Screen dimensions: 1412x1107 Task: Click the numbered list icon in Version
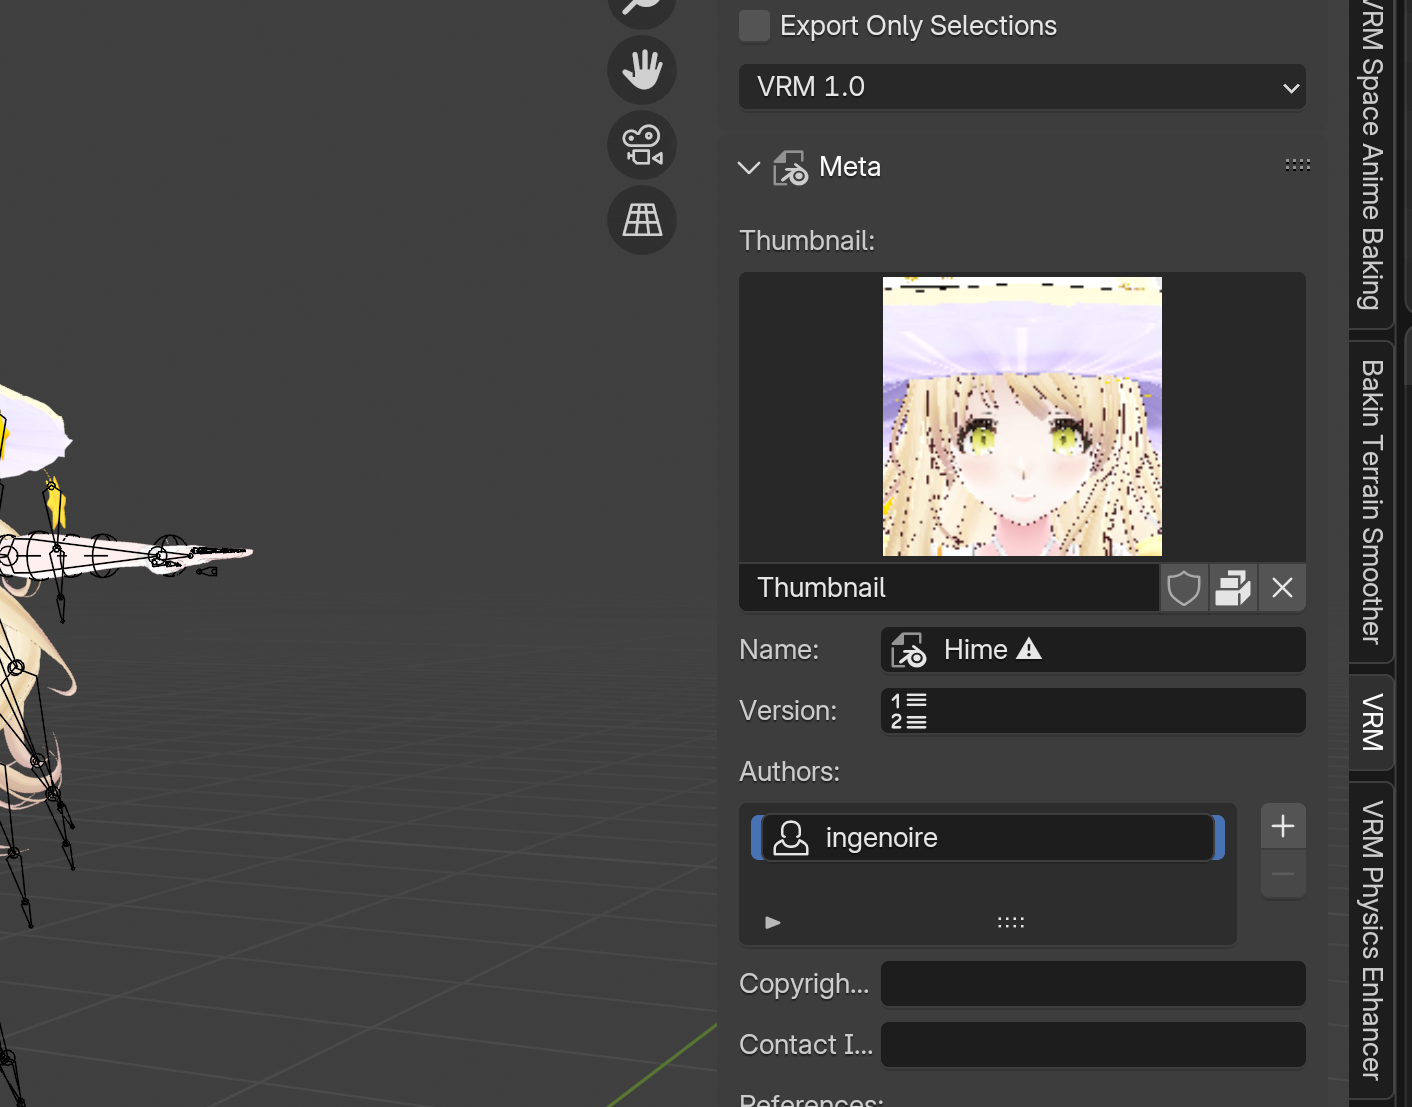coord(909,711)
